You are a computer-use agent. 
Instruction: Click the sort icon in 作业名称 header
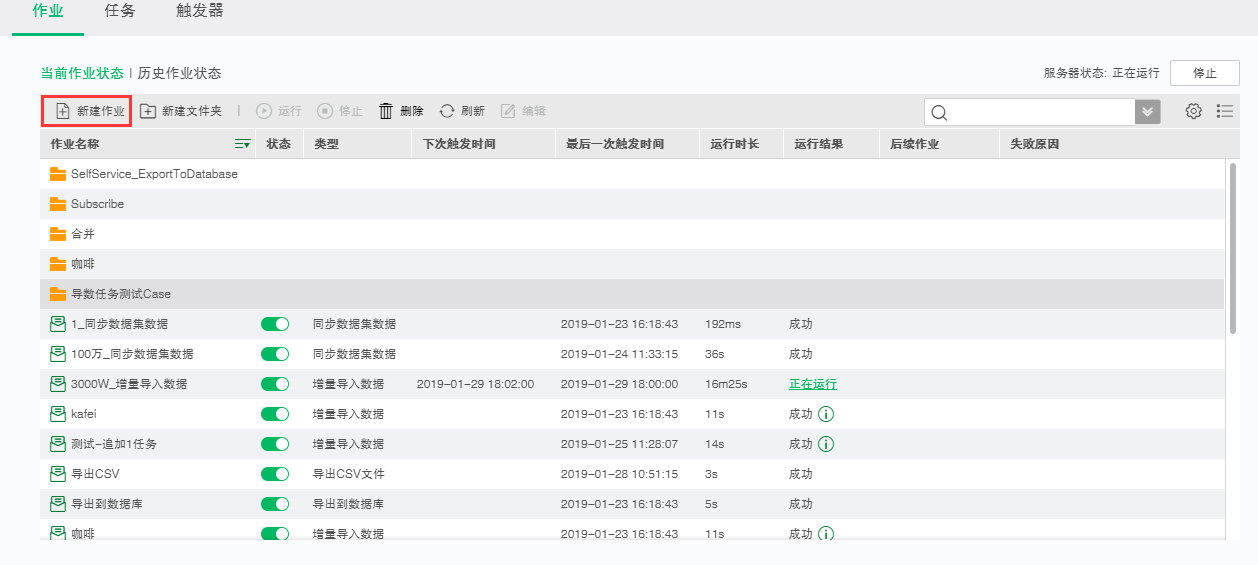[x=242, y=144]
